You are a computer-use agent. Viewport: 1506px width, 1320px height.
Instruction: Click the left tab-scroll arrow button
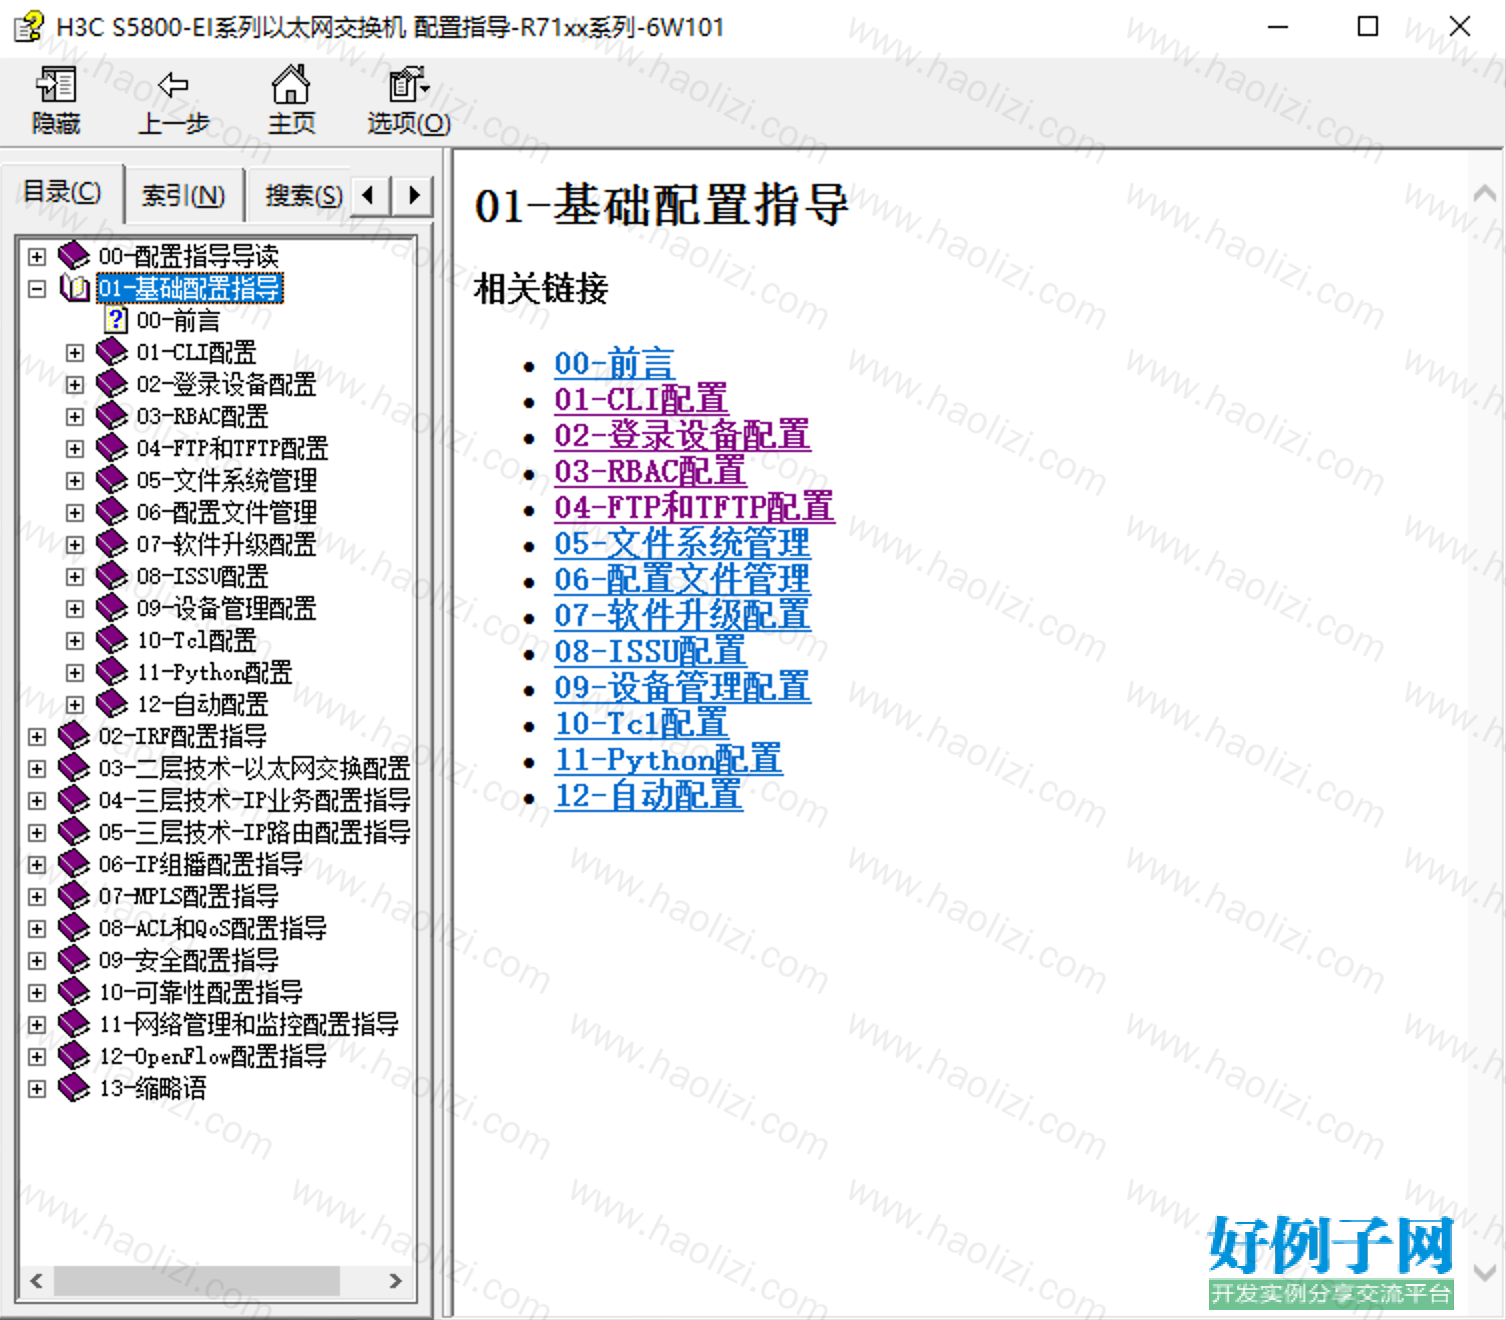370,195
